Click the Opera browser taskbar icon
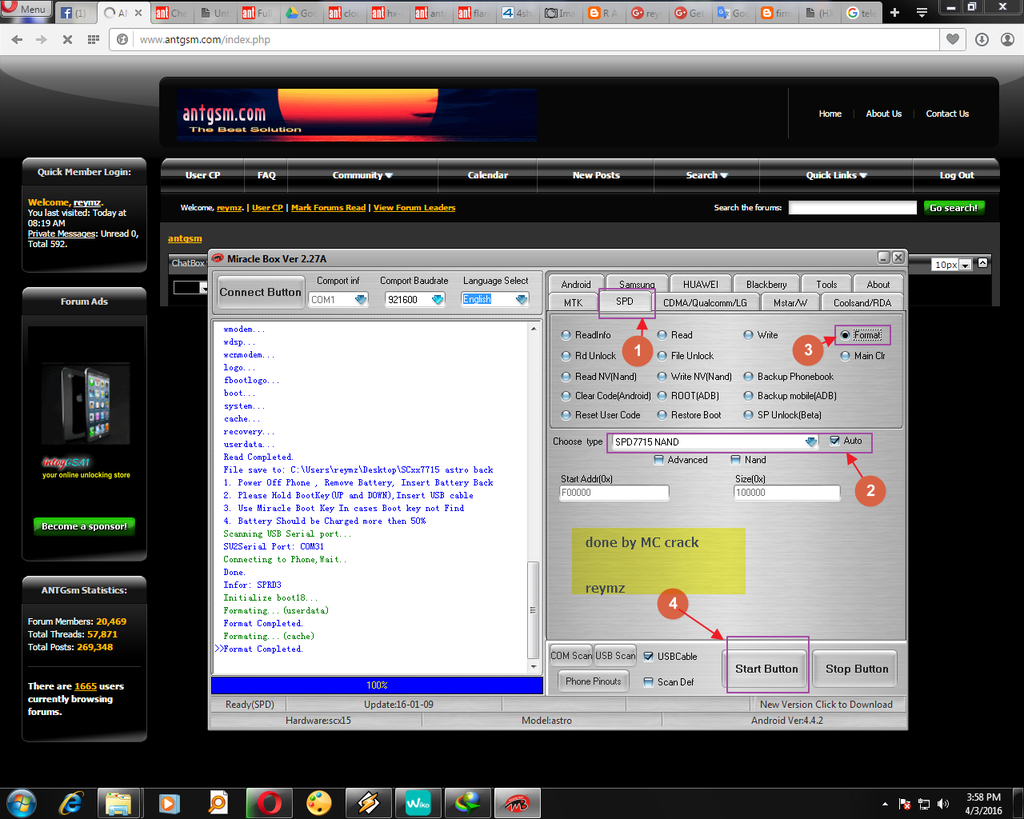1024x819 pixels. (x=269, y=803)
